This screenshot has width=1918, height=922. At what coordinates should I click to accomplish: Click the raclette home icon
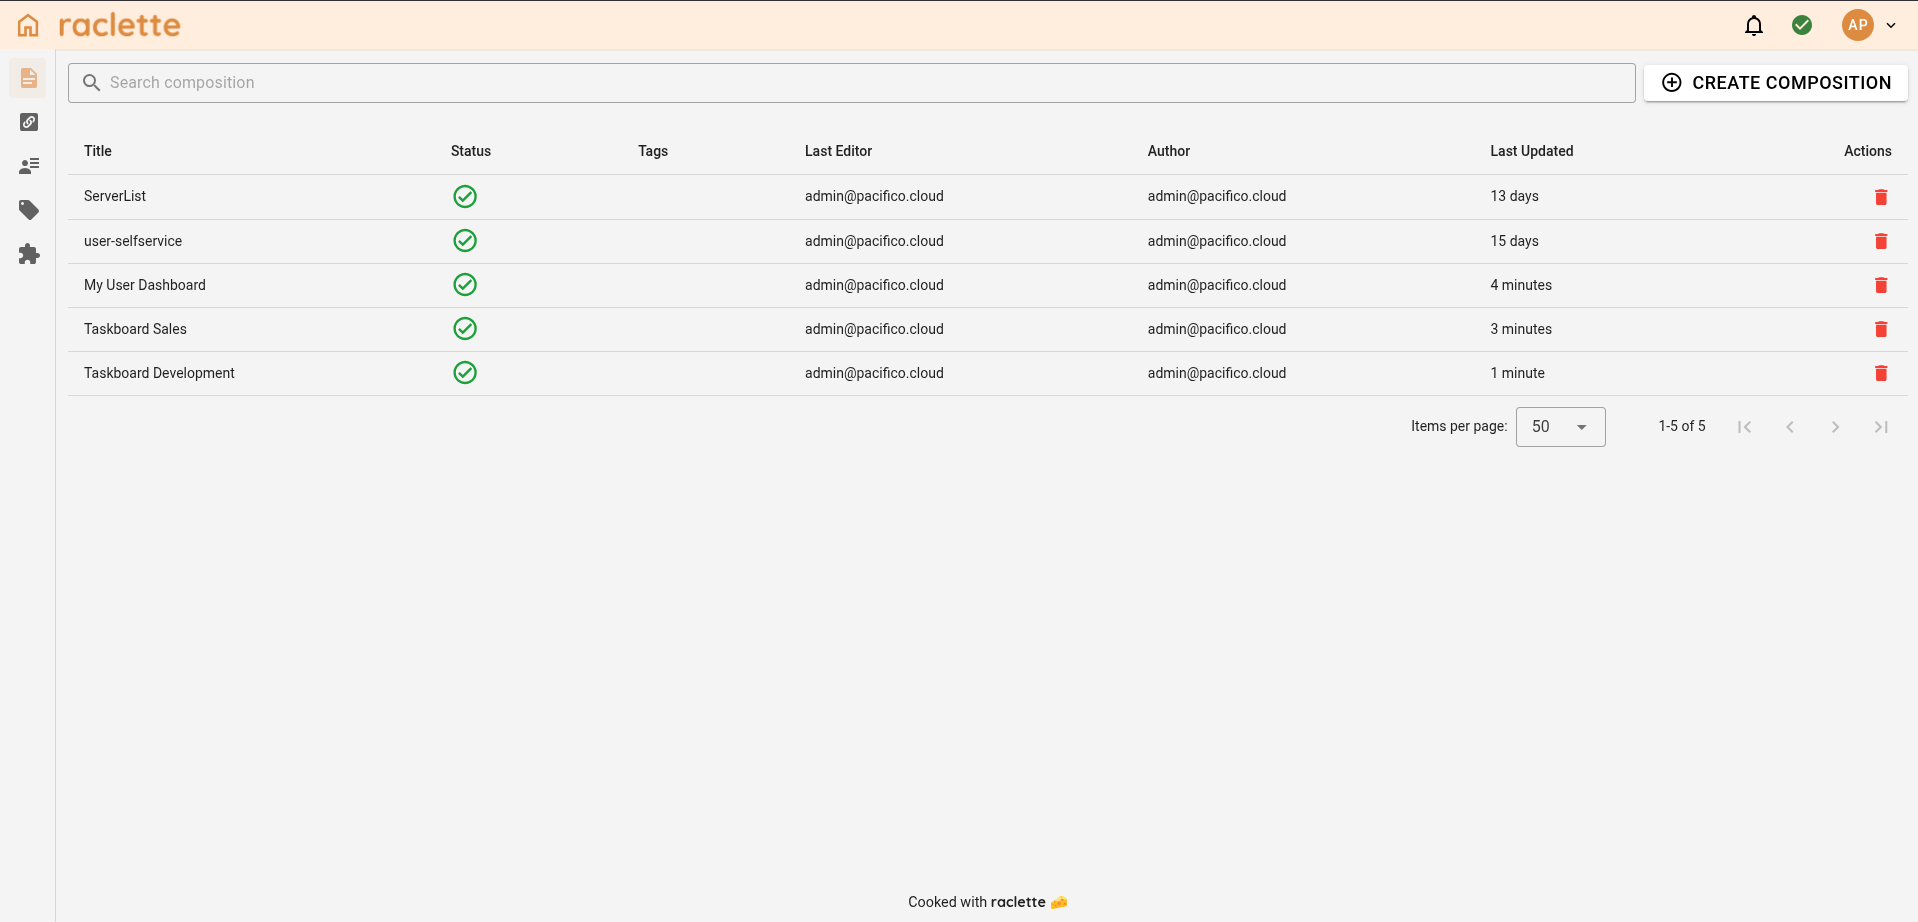click(28, 25)
